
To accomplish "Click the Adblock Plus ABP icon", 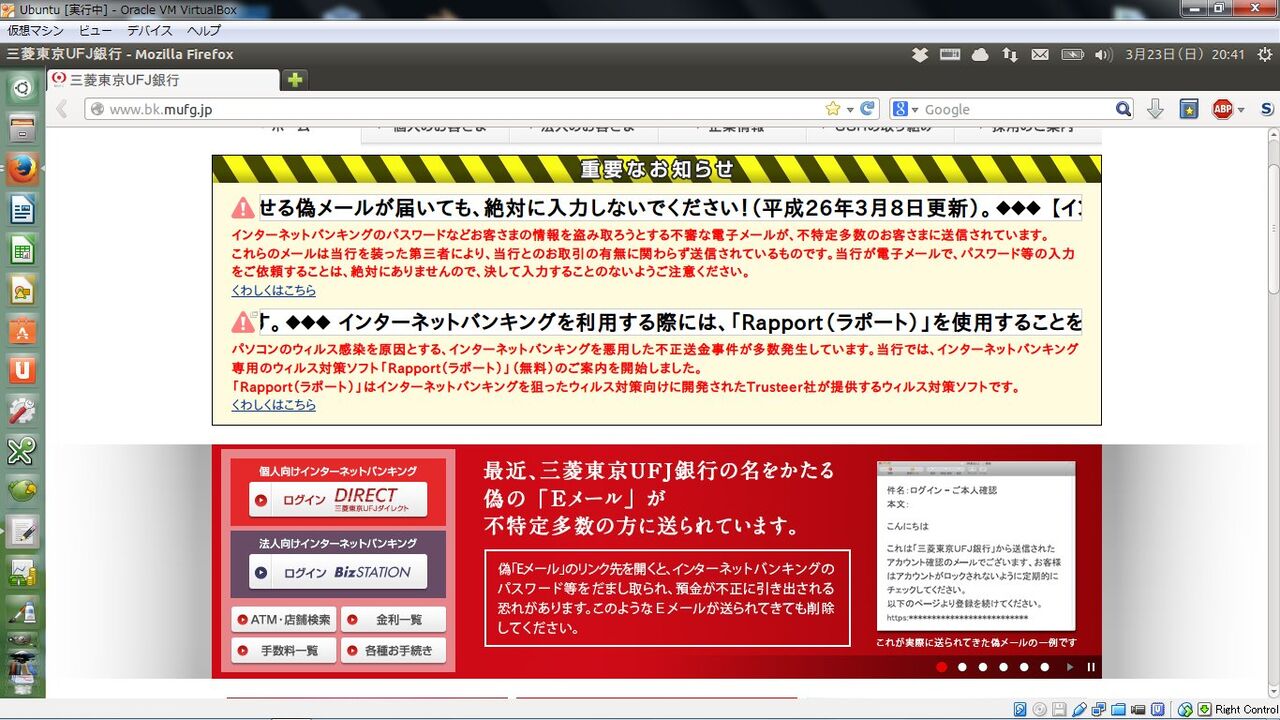I will click(1222, 109).
